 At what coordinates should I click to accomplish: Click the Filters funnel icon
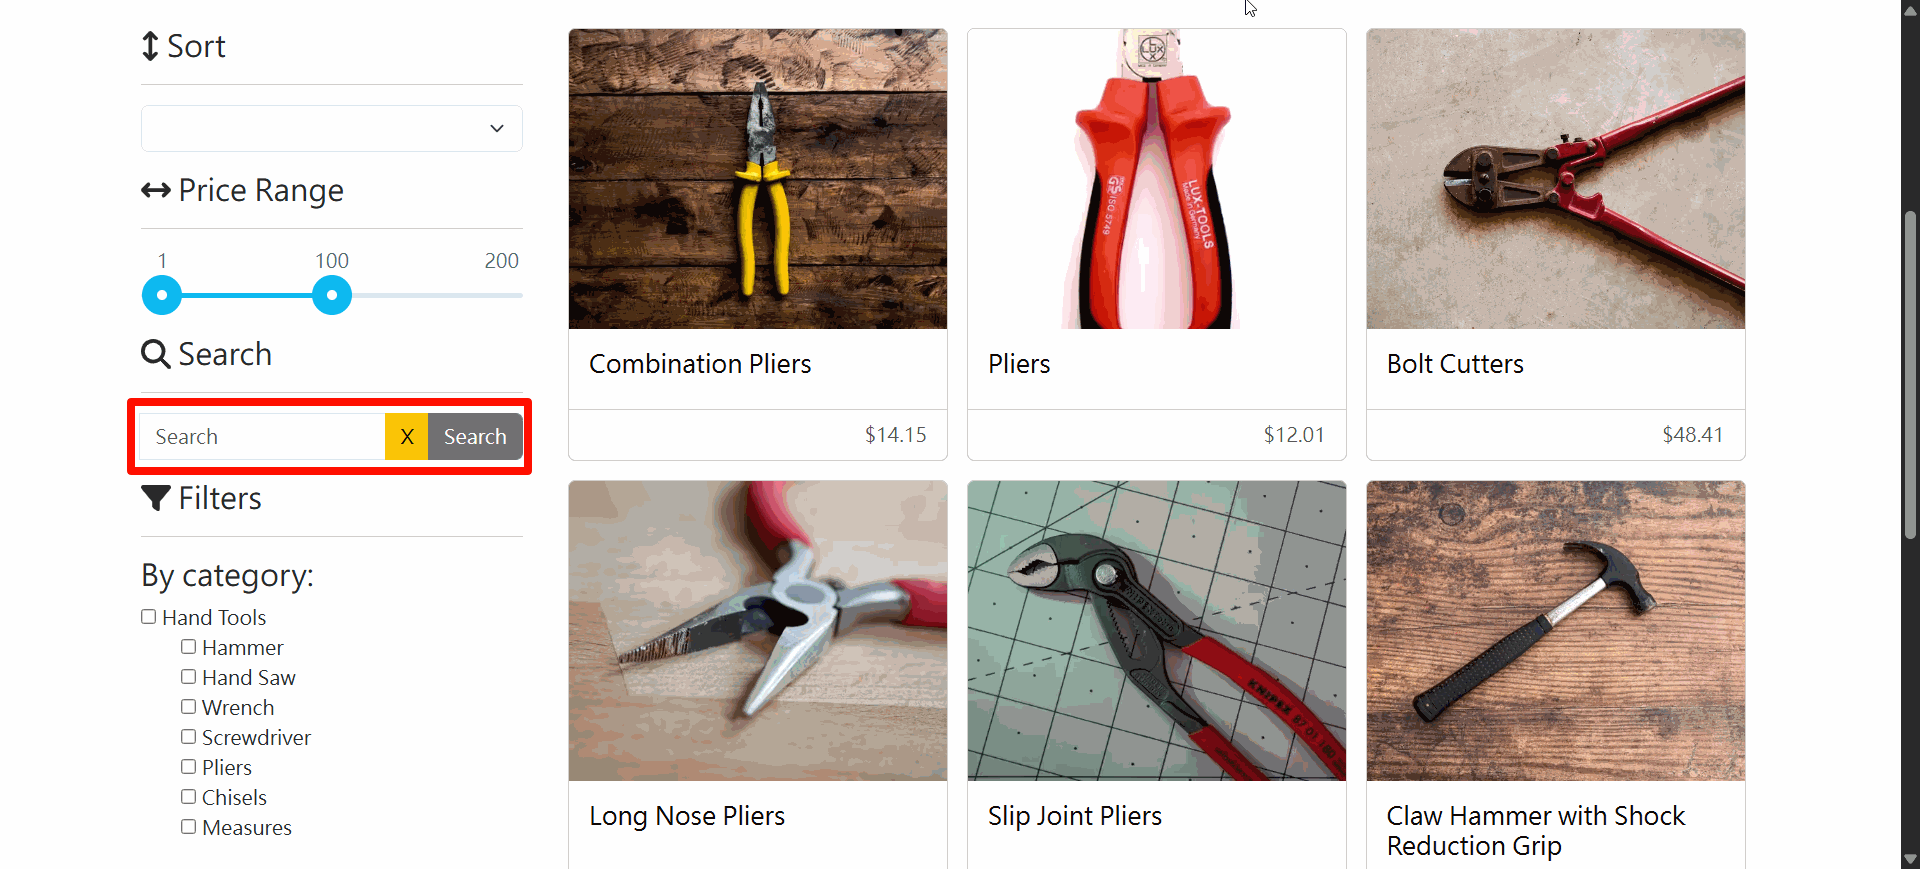156,498
